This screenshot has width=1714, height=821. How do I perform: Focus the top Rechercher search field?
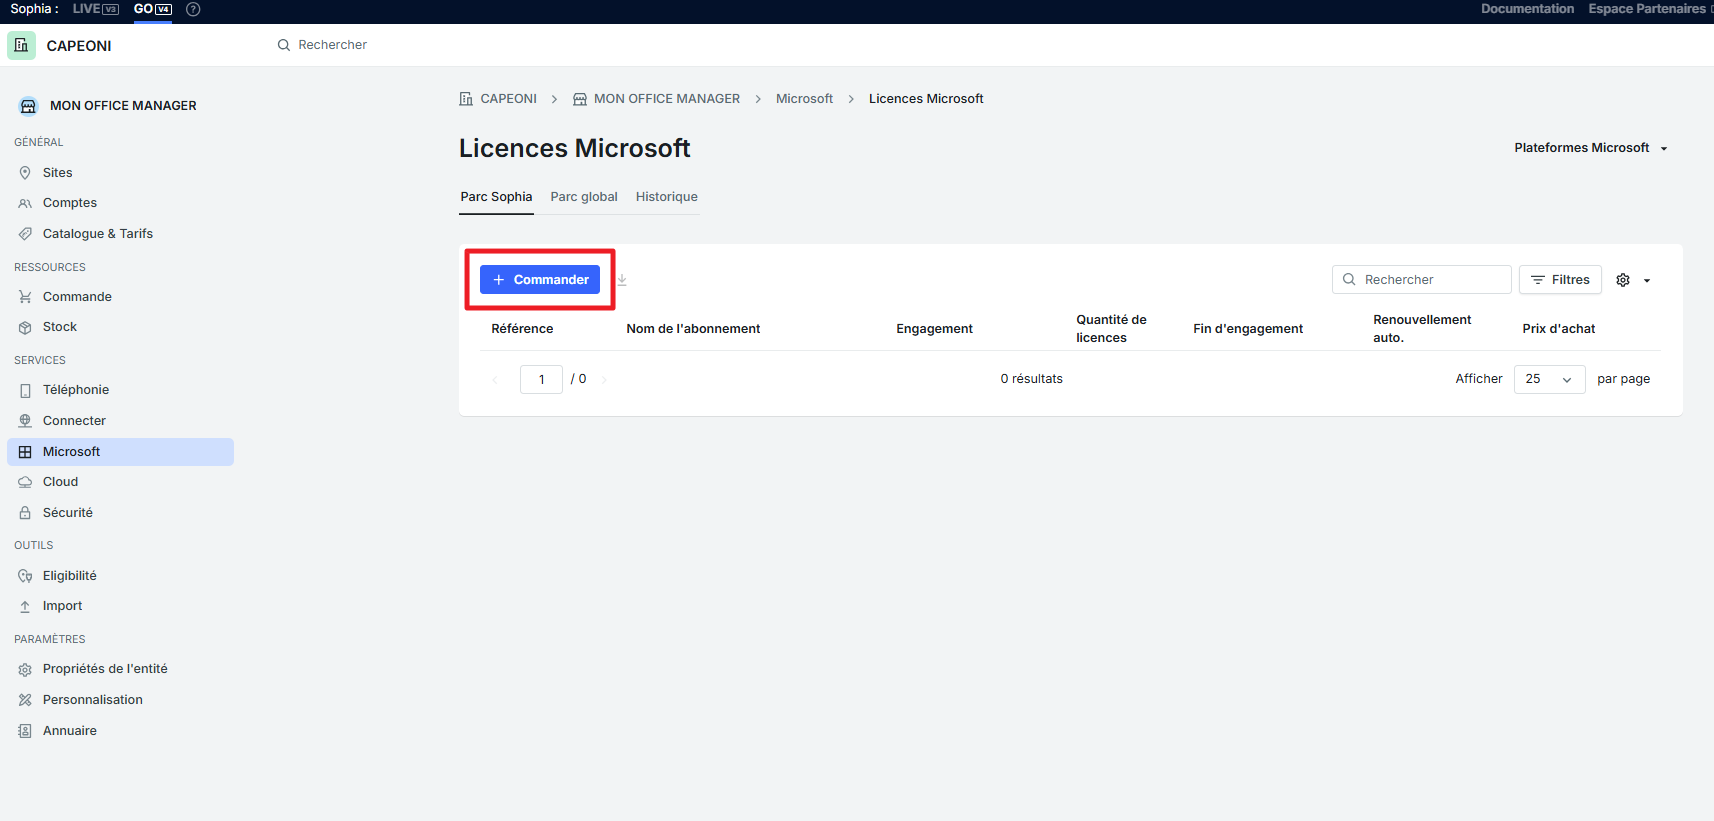[x=333, y=45]
